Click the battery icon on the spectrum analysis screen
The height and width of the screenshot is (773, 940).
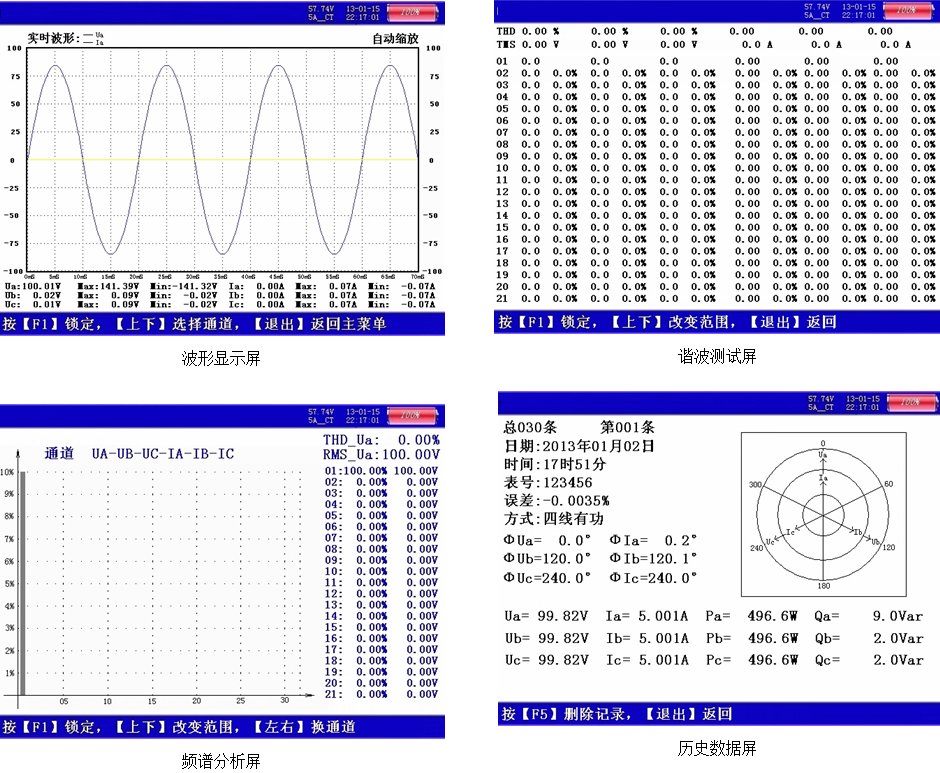413,416
